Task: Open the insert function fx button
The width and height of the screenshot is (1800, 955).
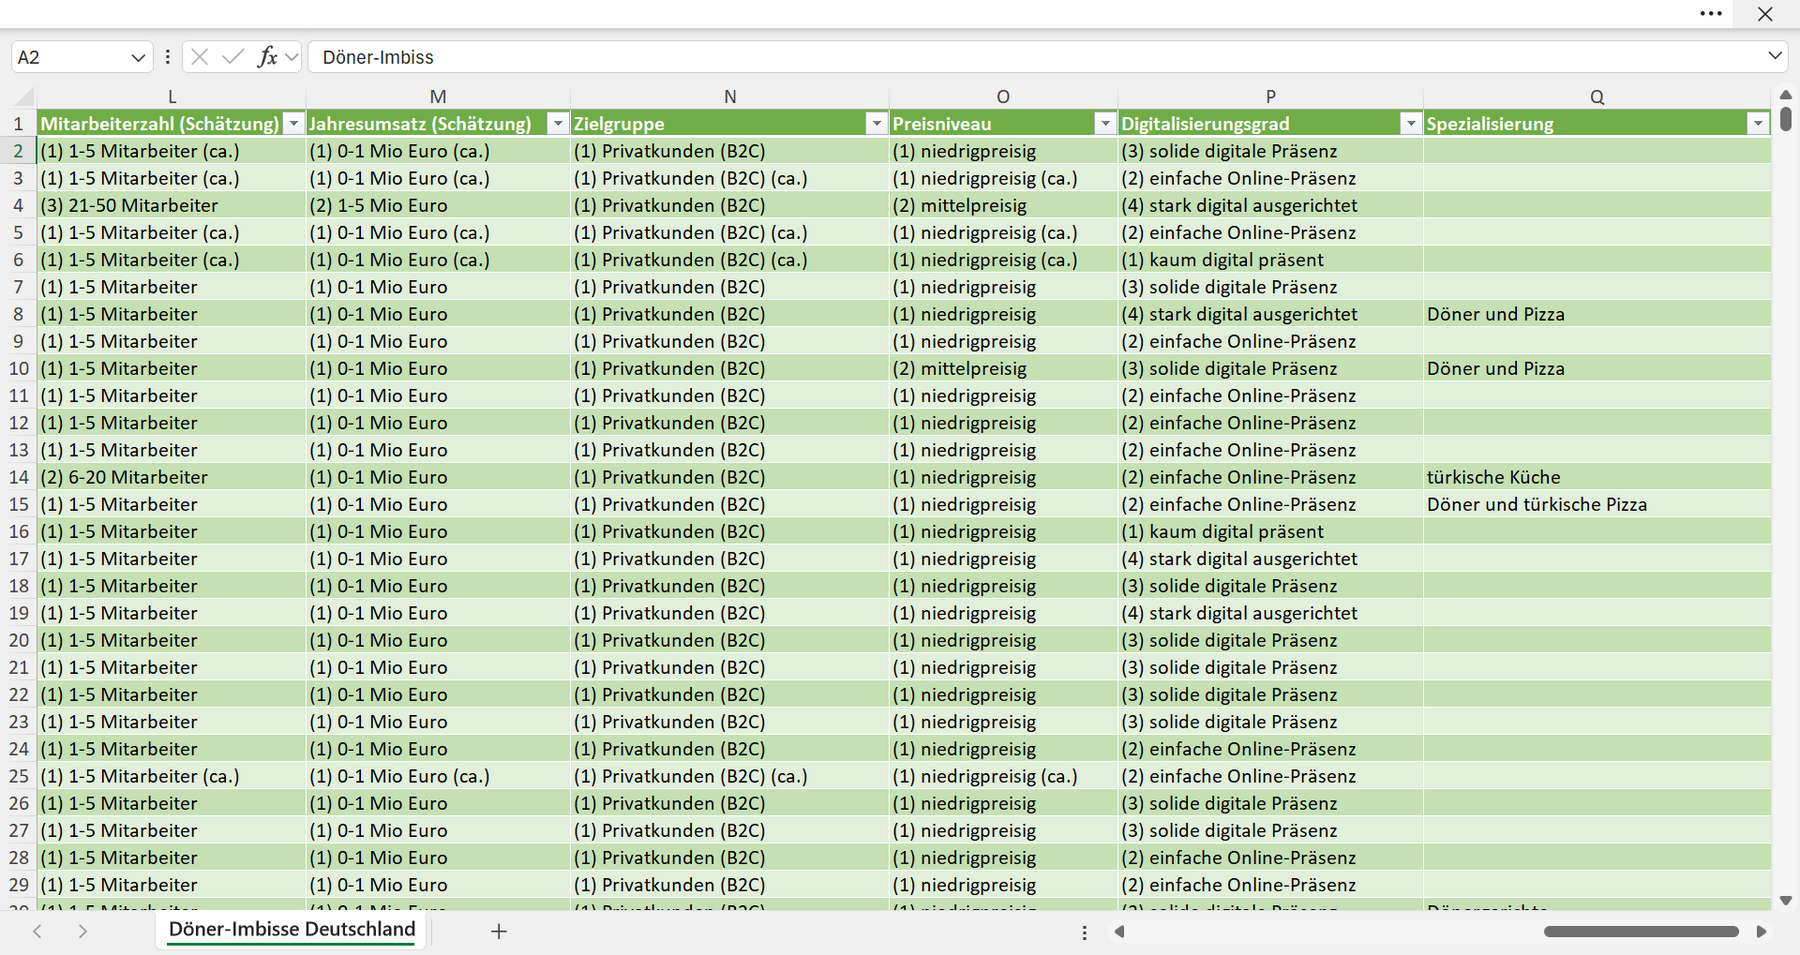Action: 267,57
